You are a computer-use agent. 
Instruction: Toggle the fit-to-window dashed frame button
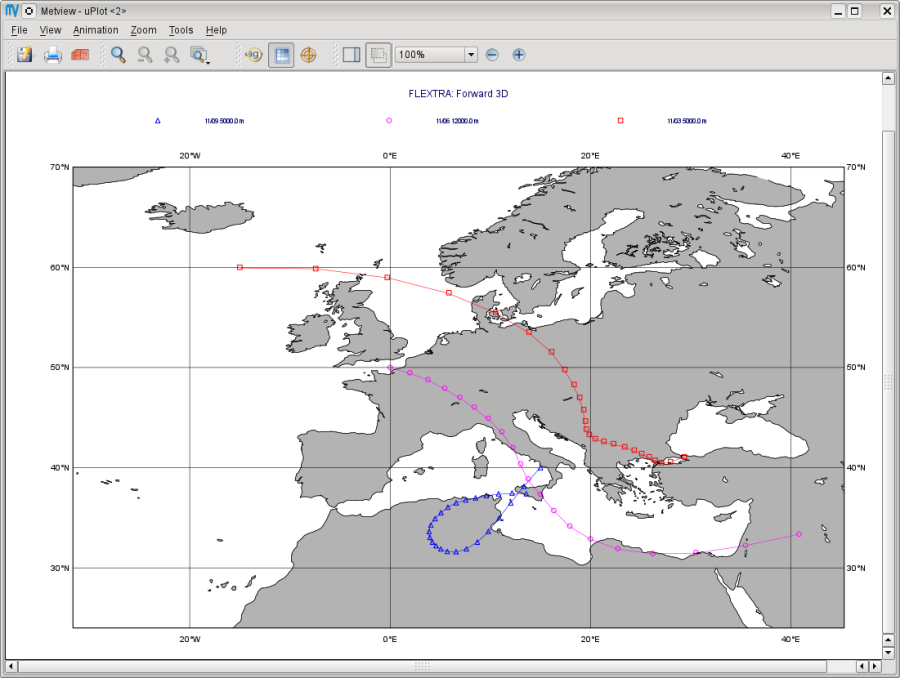click(x=378, y=55)
